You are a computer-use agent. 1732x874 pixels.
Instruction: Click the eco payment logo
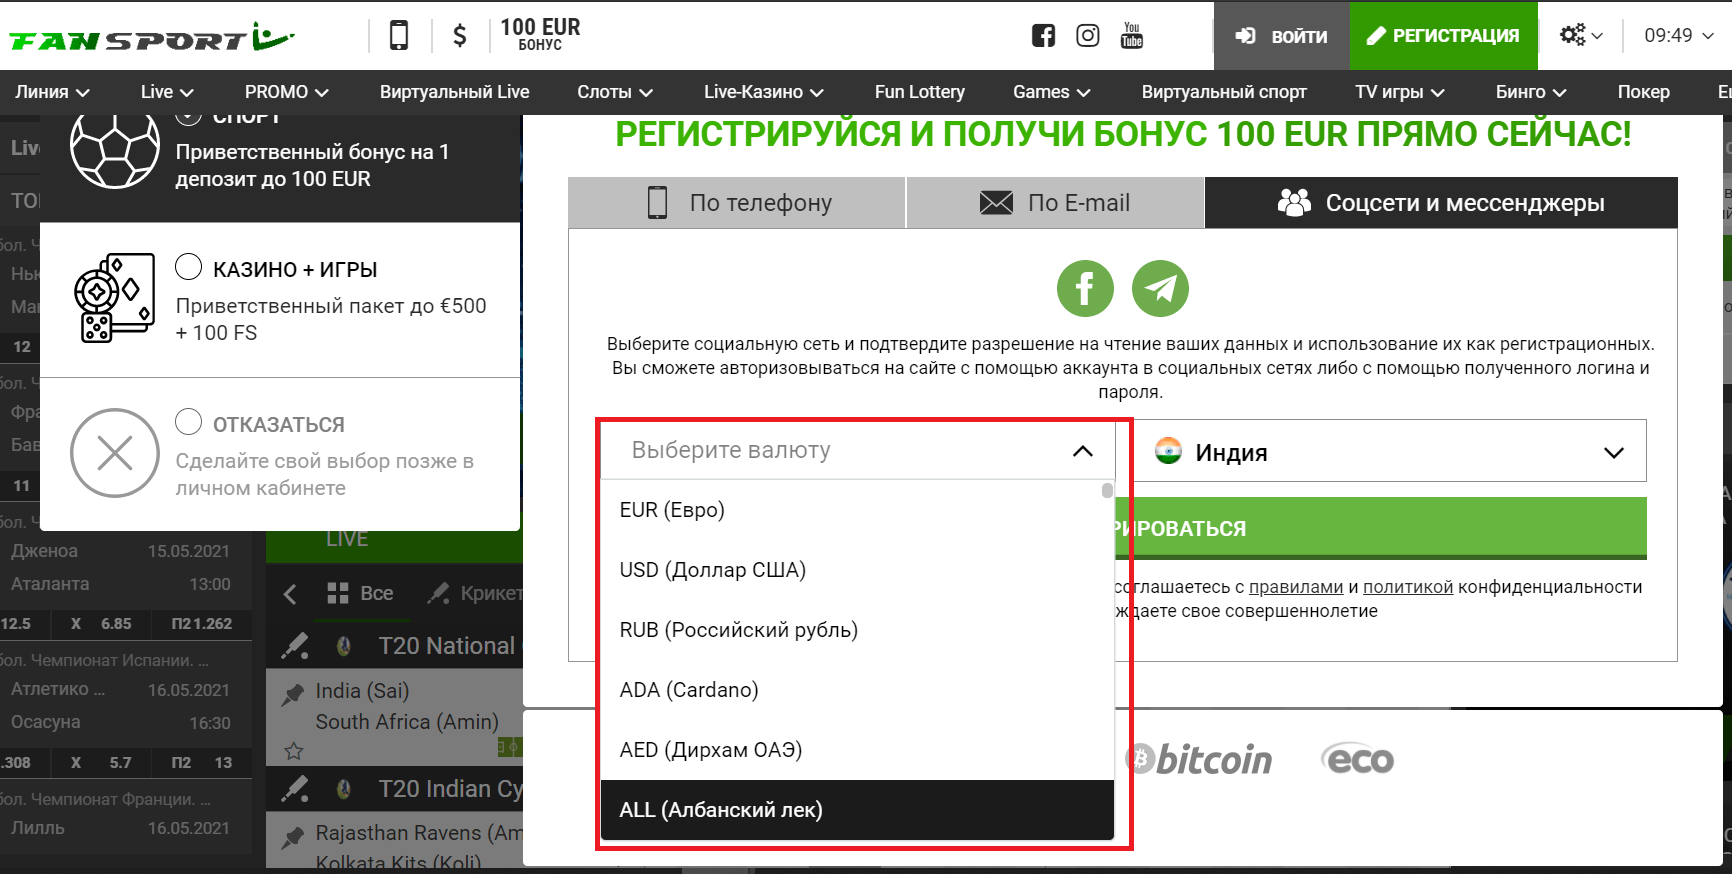pyautogui.click(x=1357, y=760)
